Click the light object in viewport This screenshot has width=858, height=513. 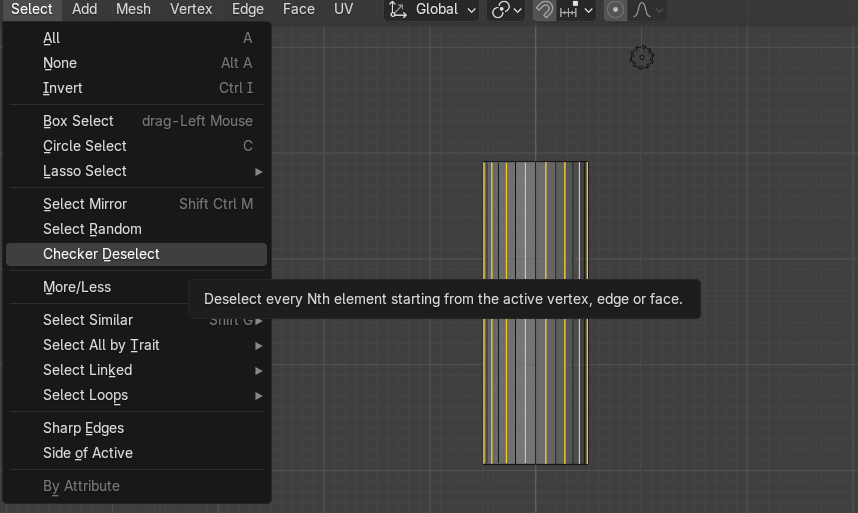[642, 58]
